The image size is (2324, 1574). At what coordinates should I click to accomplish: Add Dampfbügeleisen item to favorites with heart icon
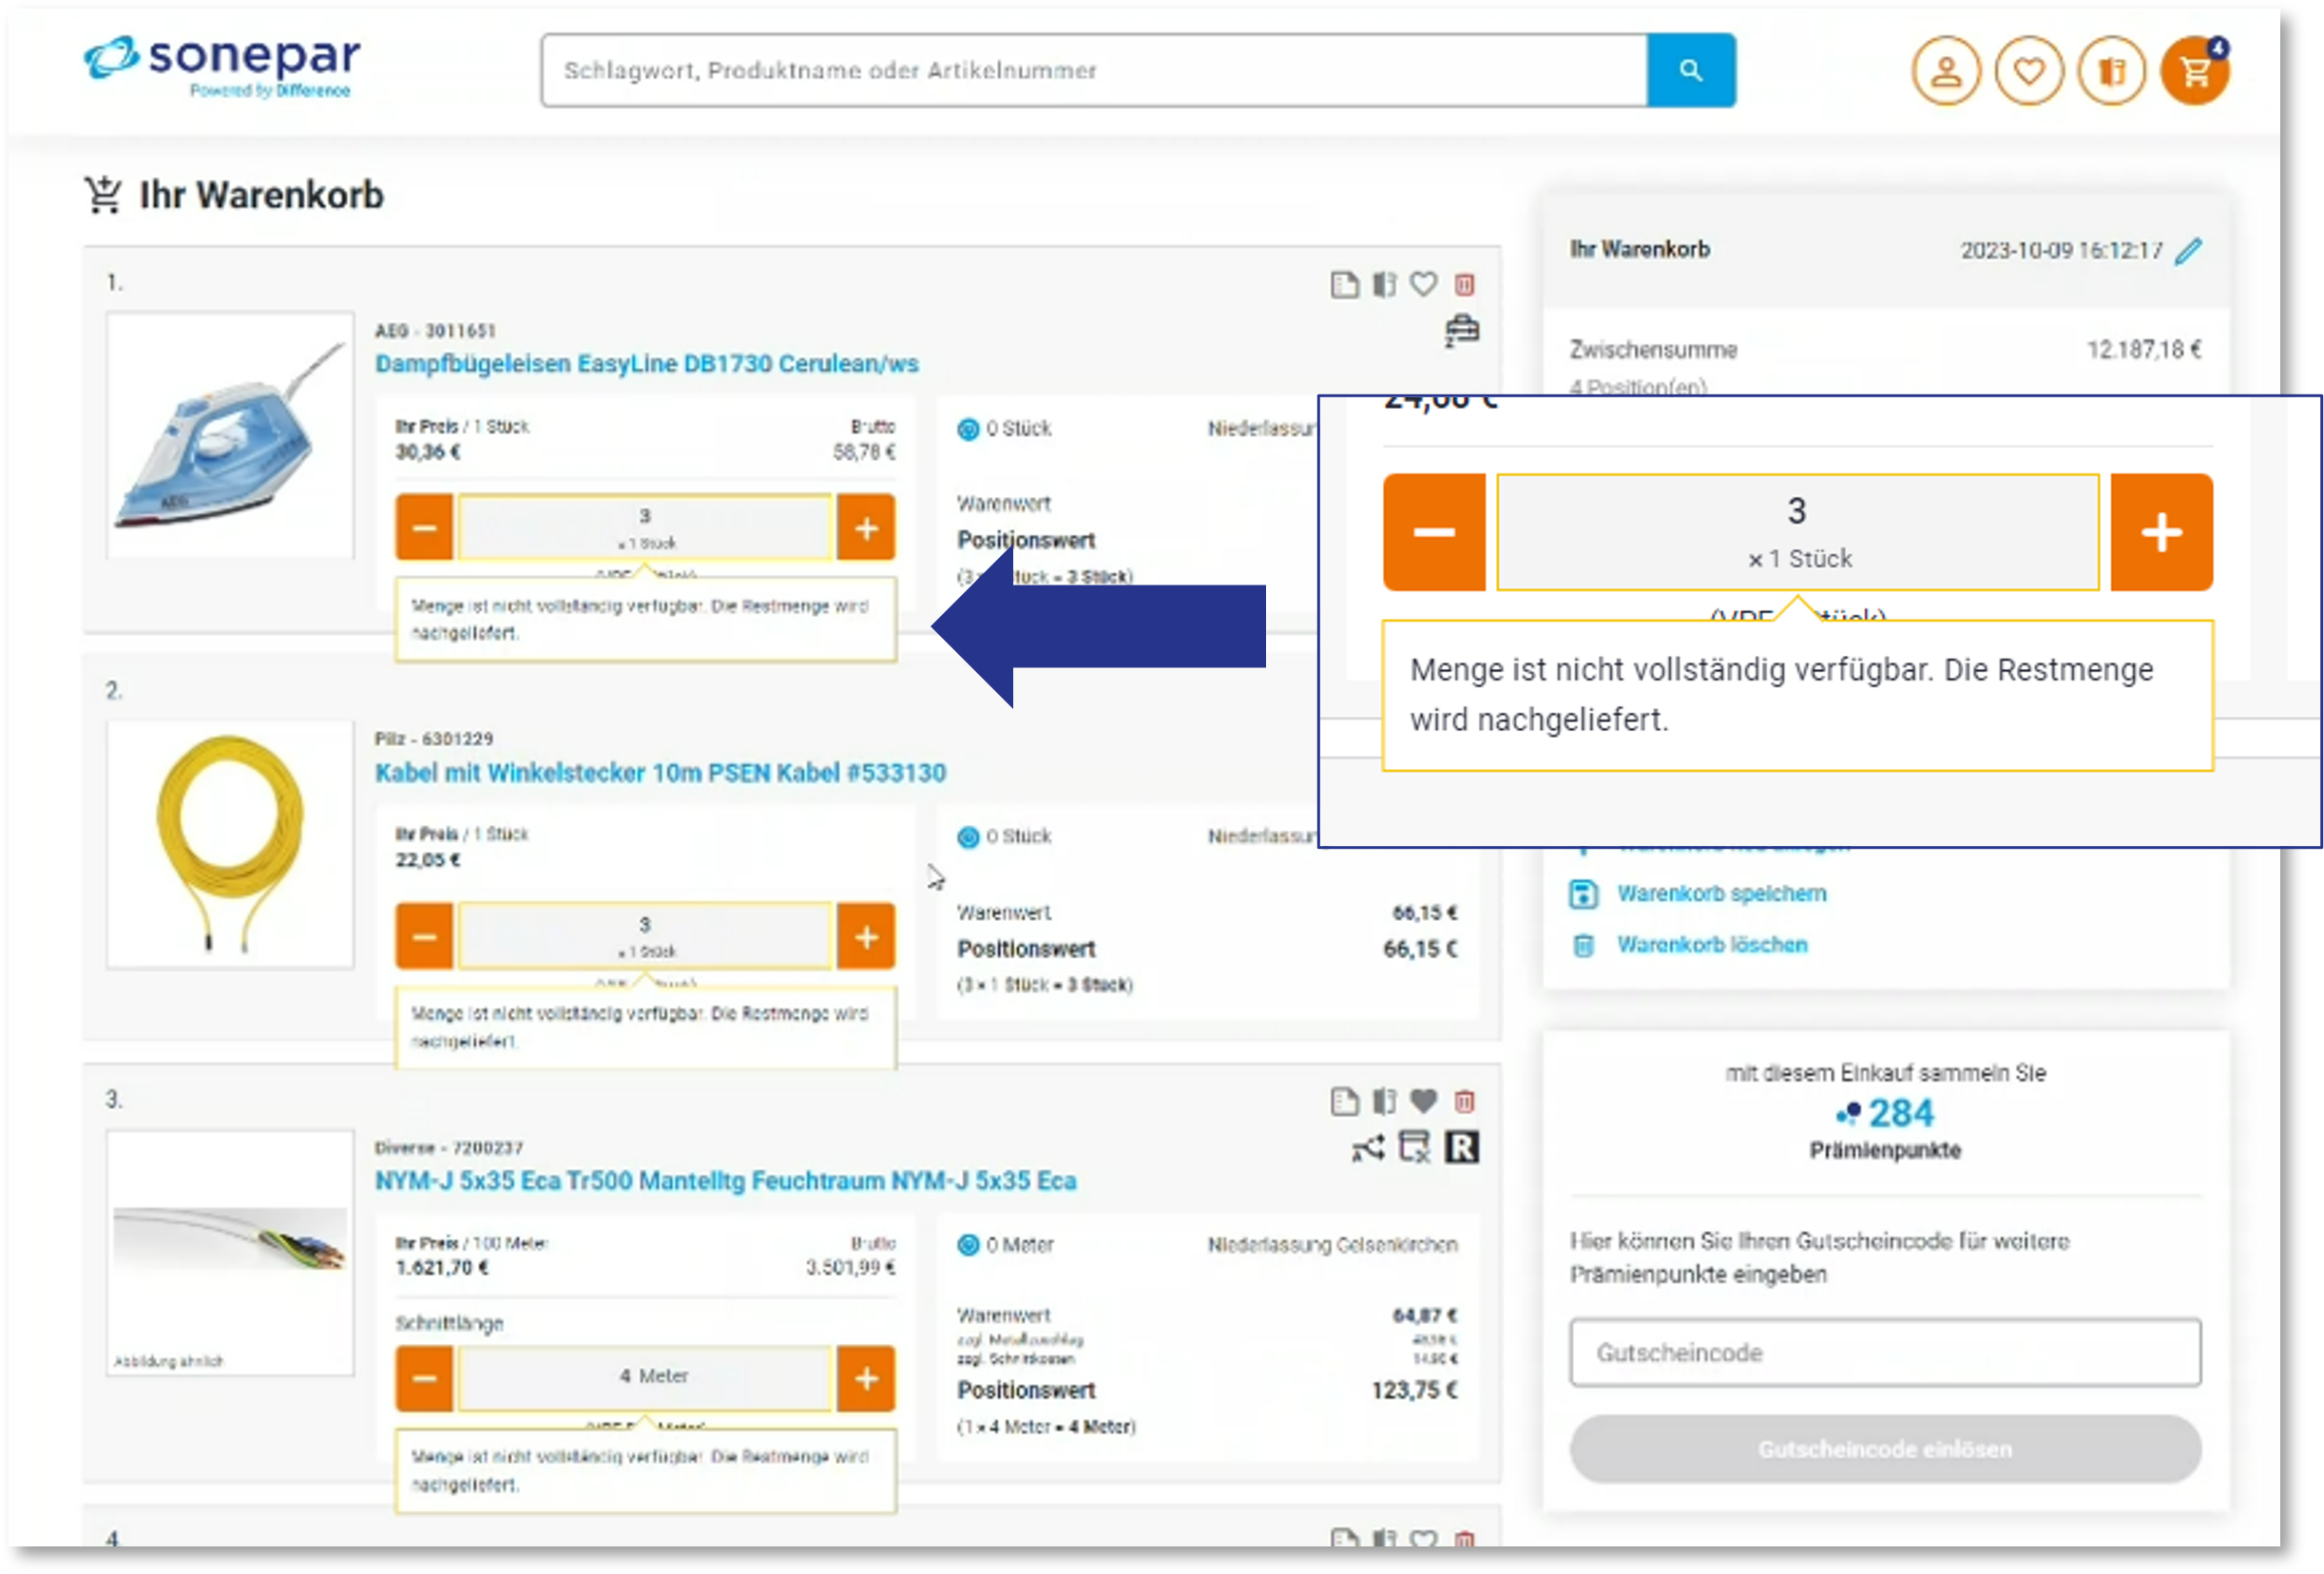[x=1423, y=285]
